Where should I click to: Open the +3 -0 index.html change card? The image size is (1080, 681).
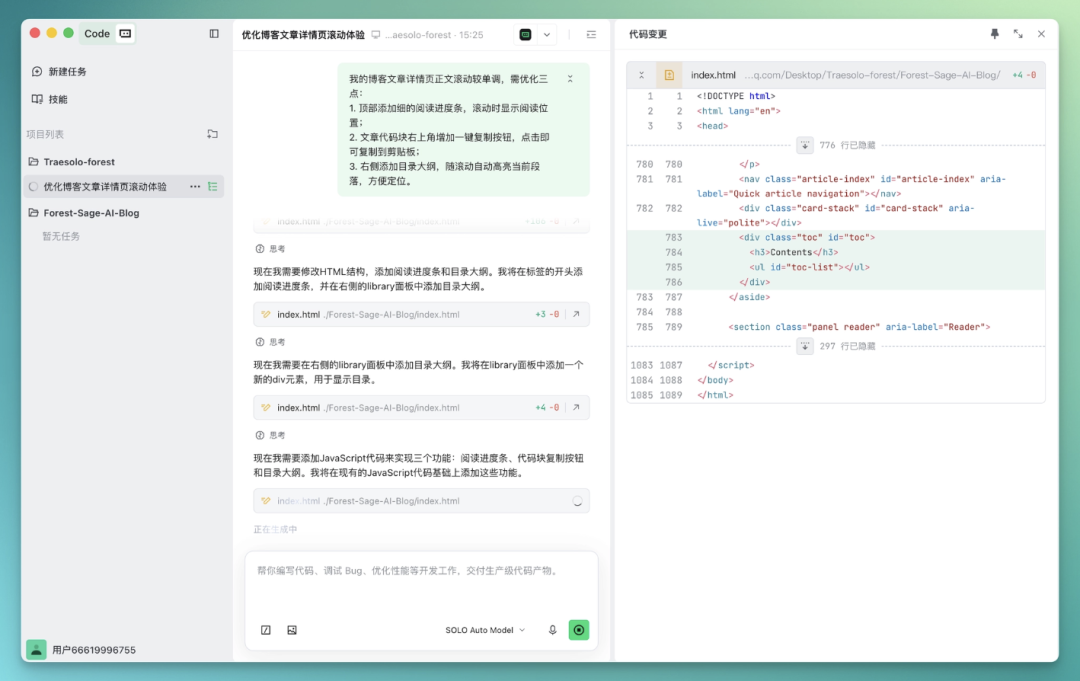[422, 314]
